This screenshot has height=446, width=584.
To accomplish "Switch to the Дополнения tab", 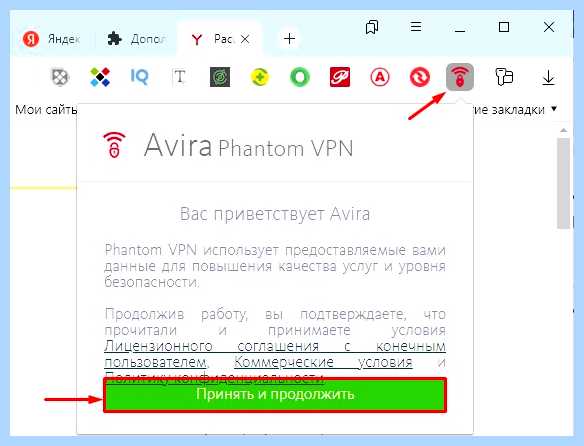I will click(x=136, y=39).
